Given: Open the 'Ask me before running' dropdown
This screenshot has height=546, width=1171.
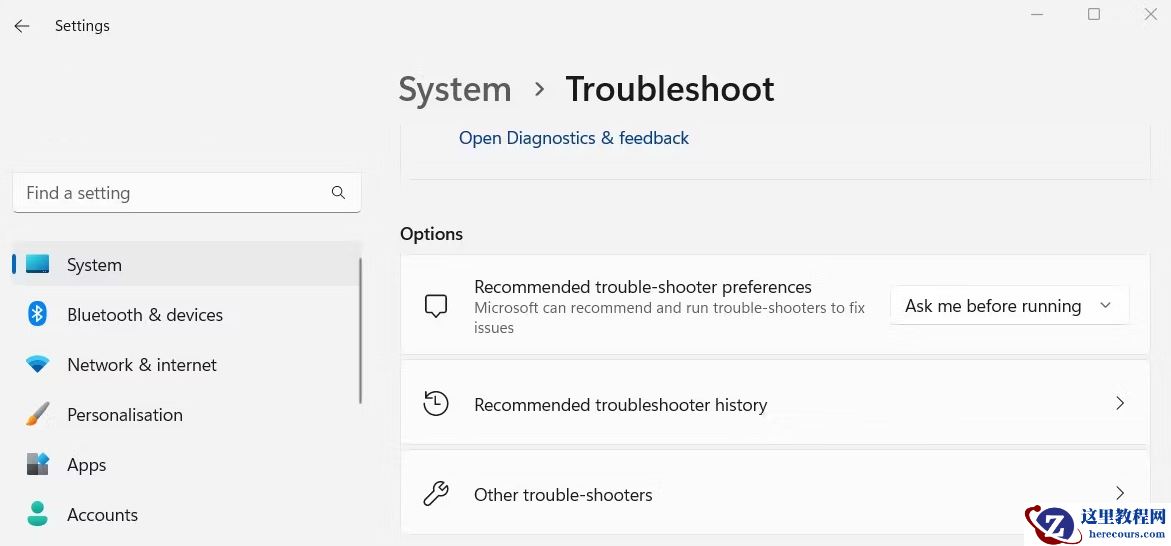Looking at the screenshot, I should (1009, 306).
